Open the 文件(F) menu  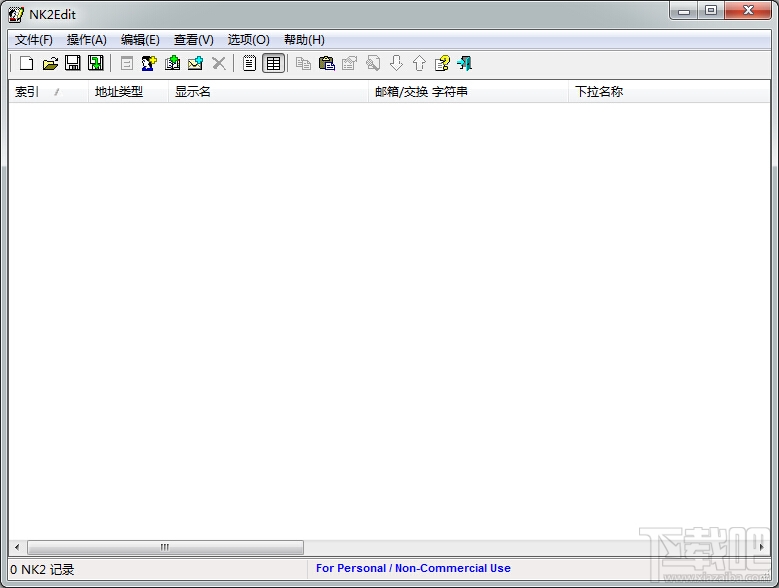[33, 40]
